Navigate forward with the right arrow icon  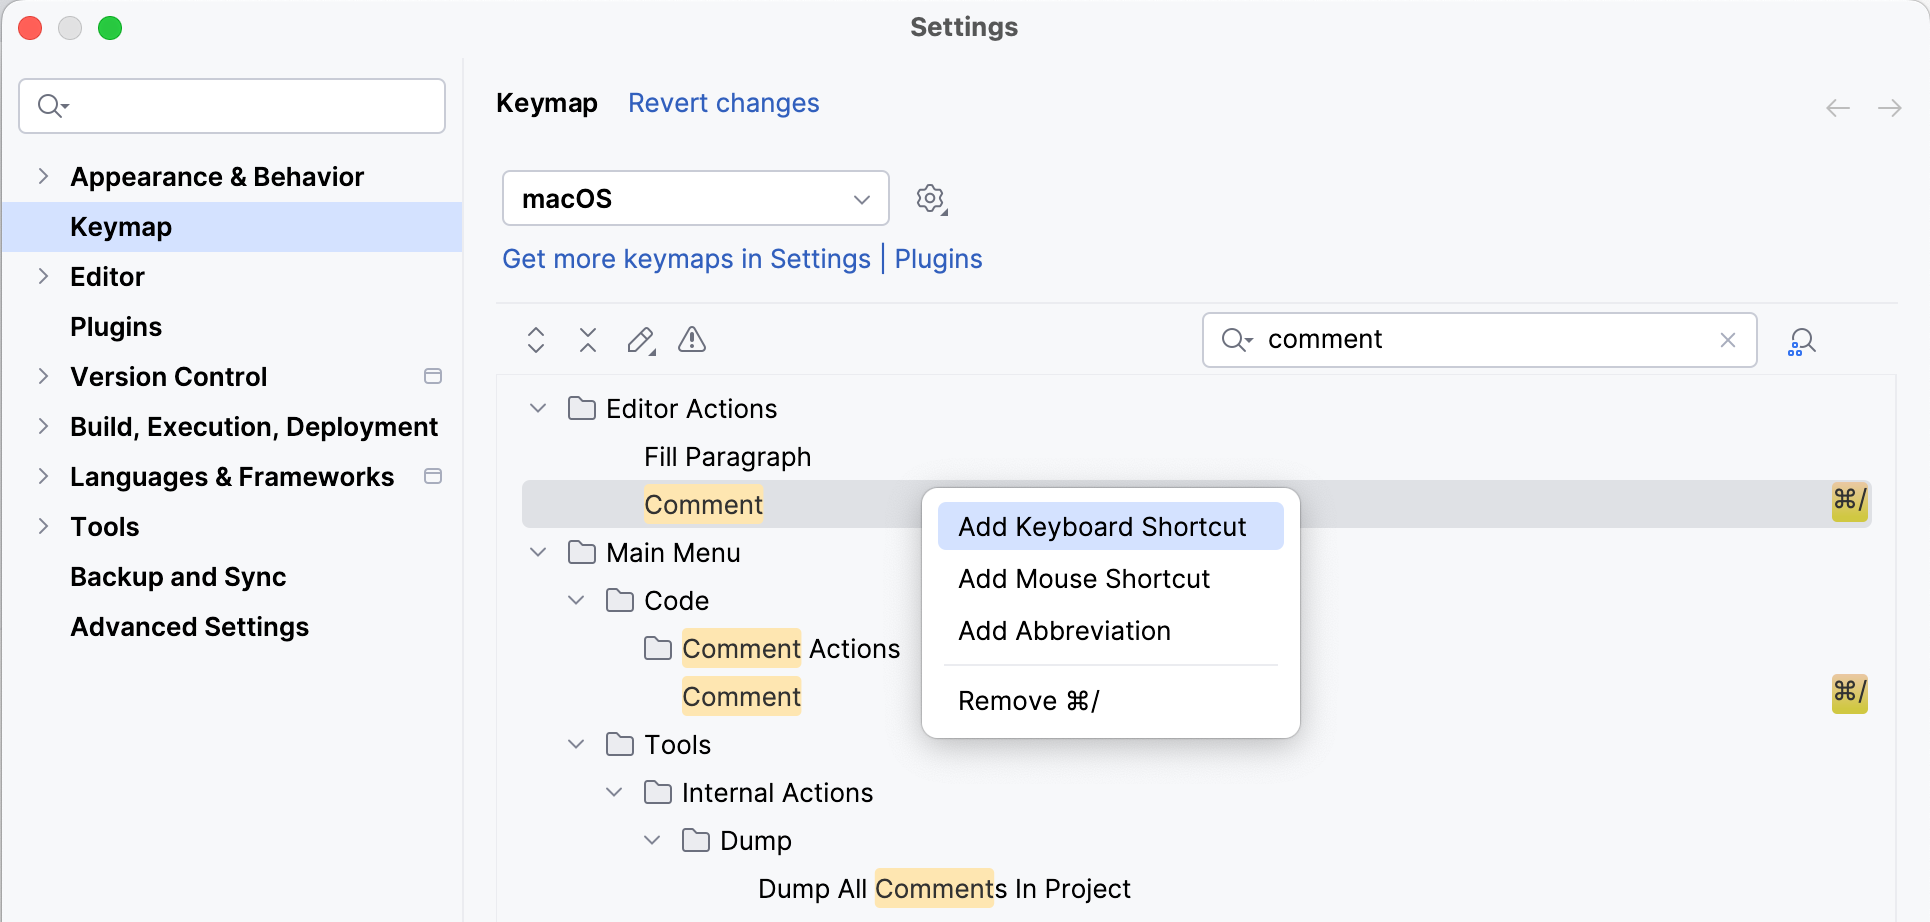1891,107
